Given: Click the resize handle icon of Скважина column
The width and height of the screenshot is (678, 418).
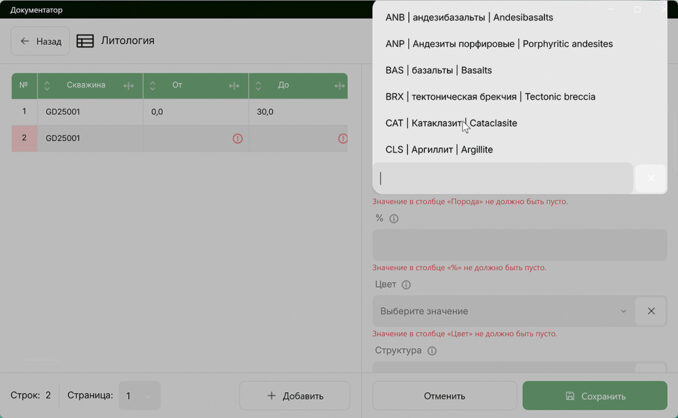Looking at the screenshot, I should click(129, 86).
